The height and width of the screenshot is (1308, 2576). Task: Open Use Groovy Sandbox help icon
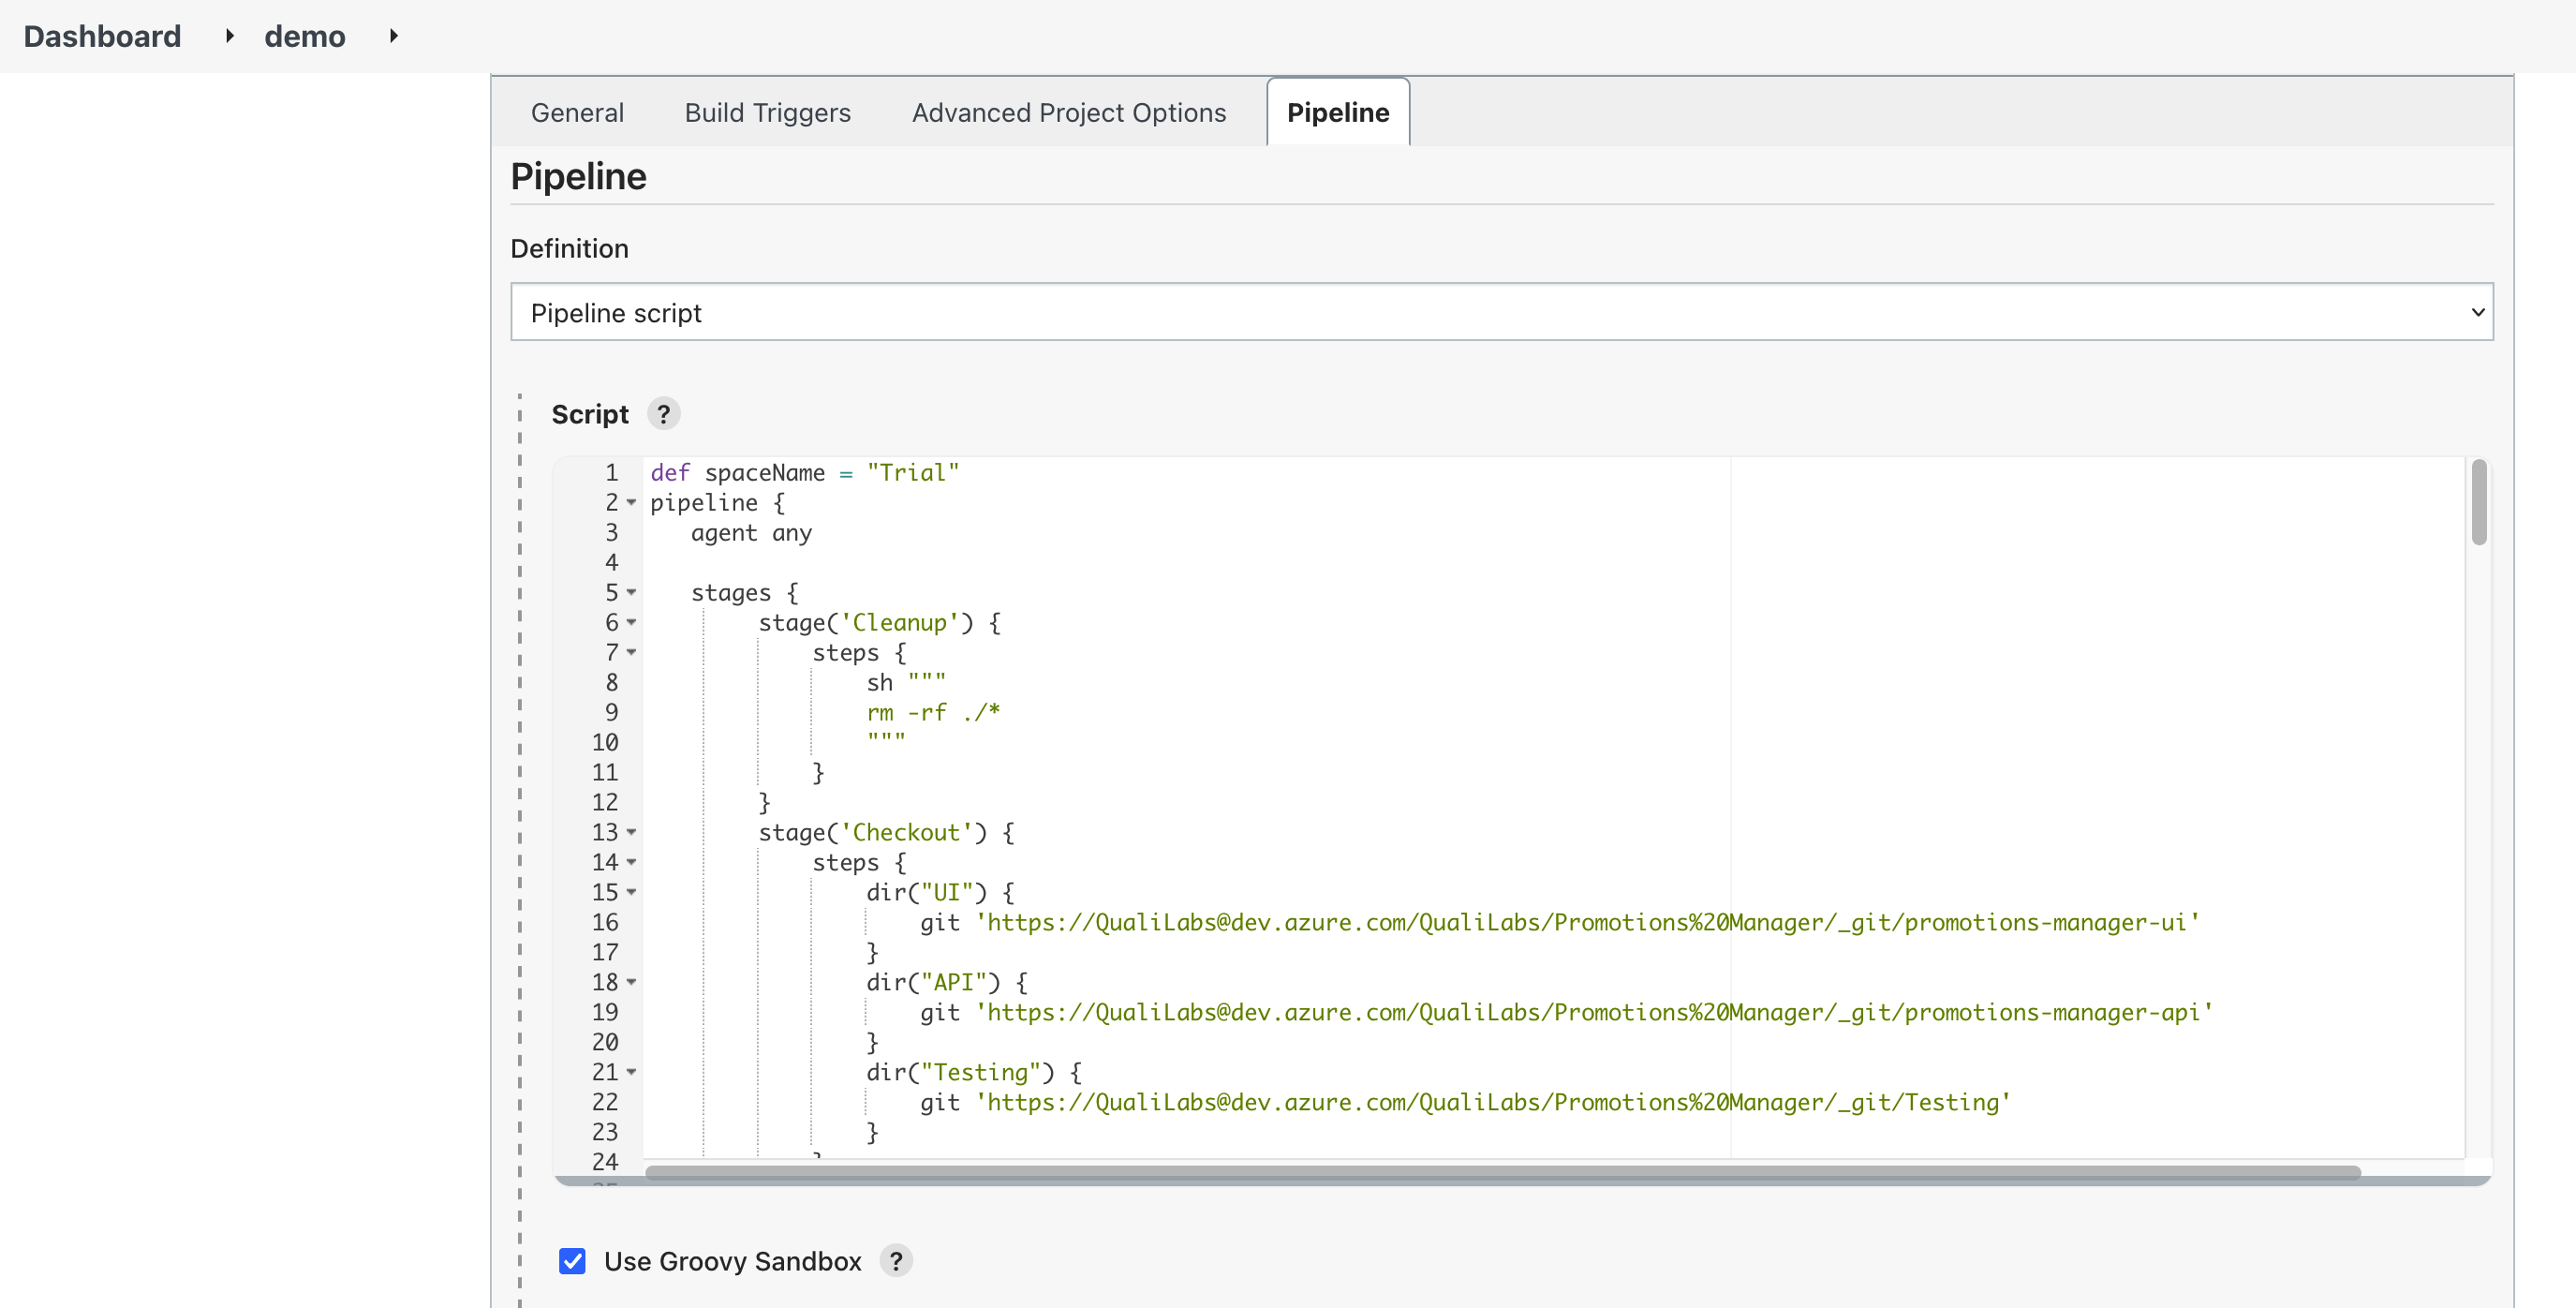click(x=896, y=1260)
